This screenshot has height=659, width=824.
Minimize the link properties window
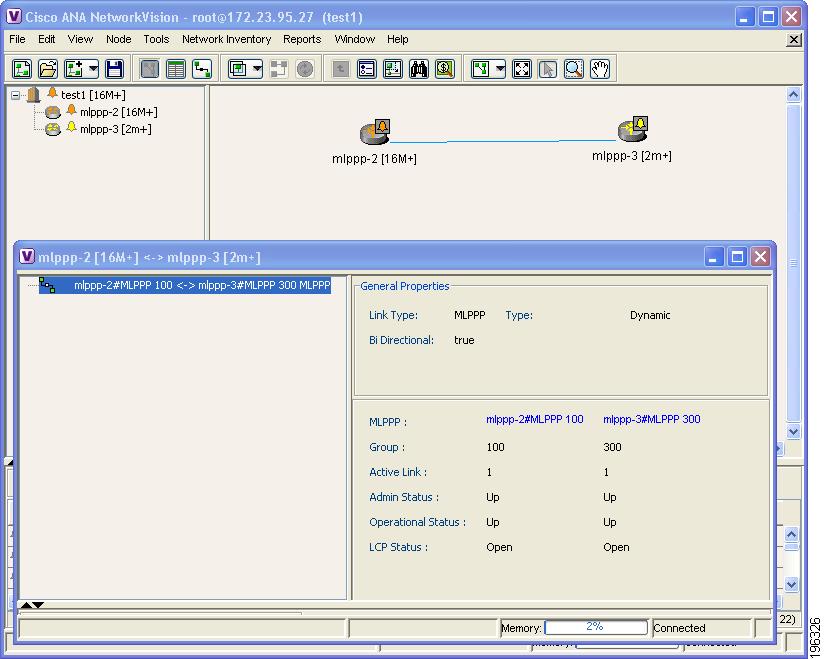coord(714,257)
